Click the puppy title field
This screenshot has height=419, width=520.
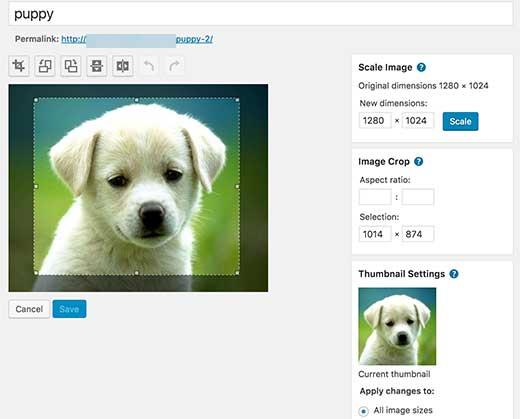260,14
